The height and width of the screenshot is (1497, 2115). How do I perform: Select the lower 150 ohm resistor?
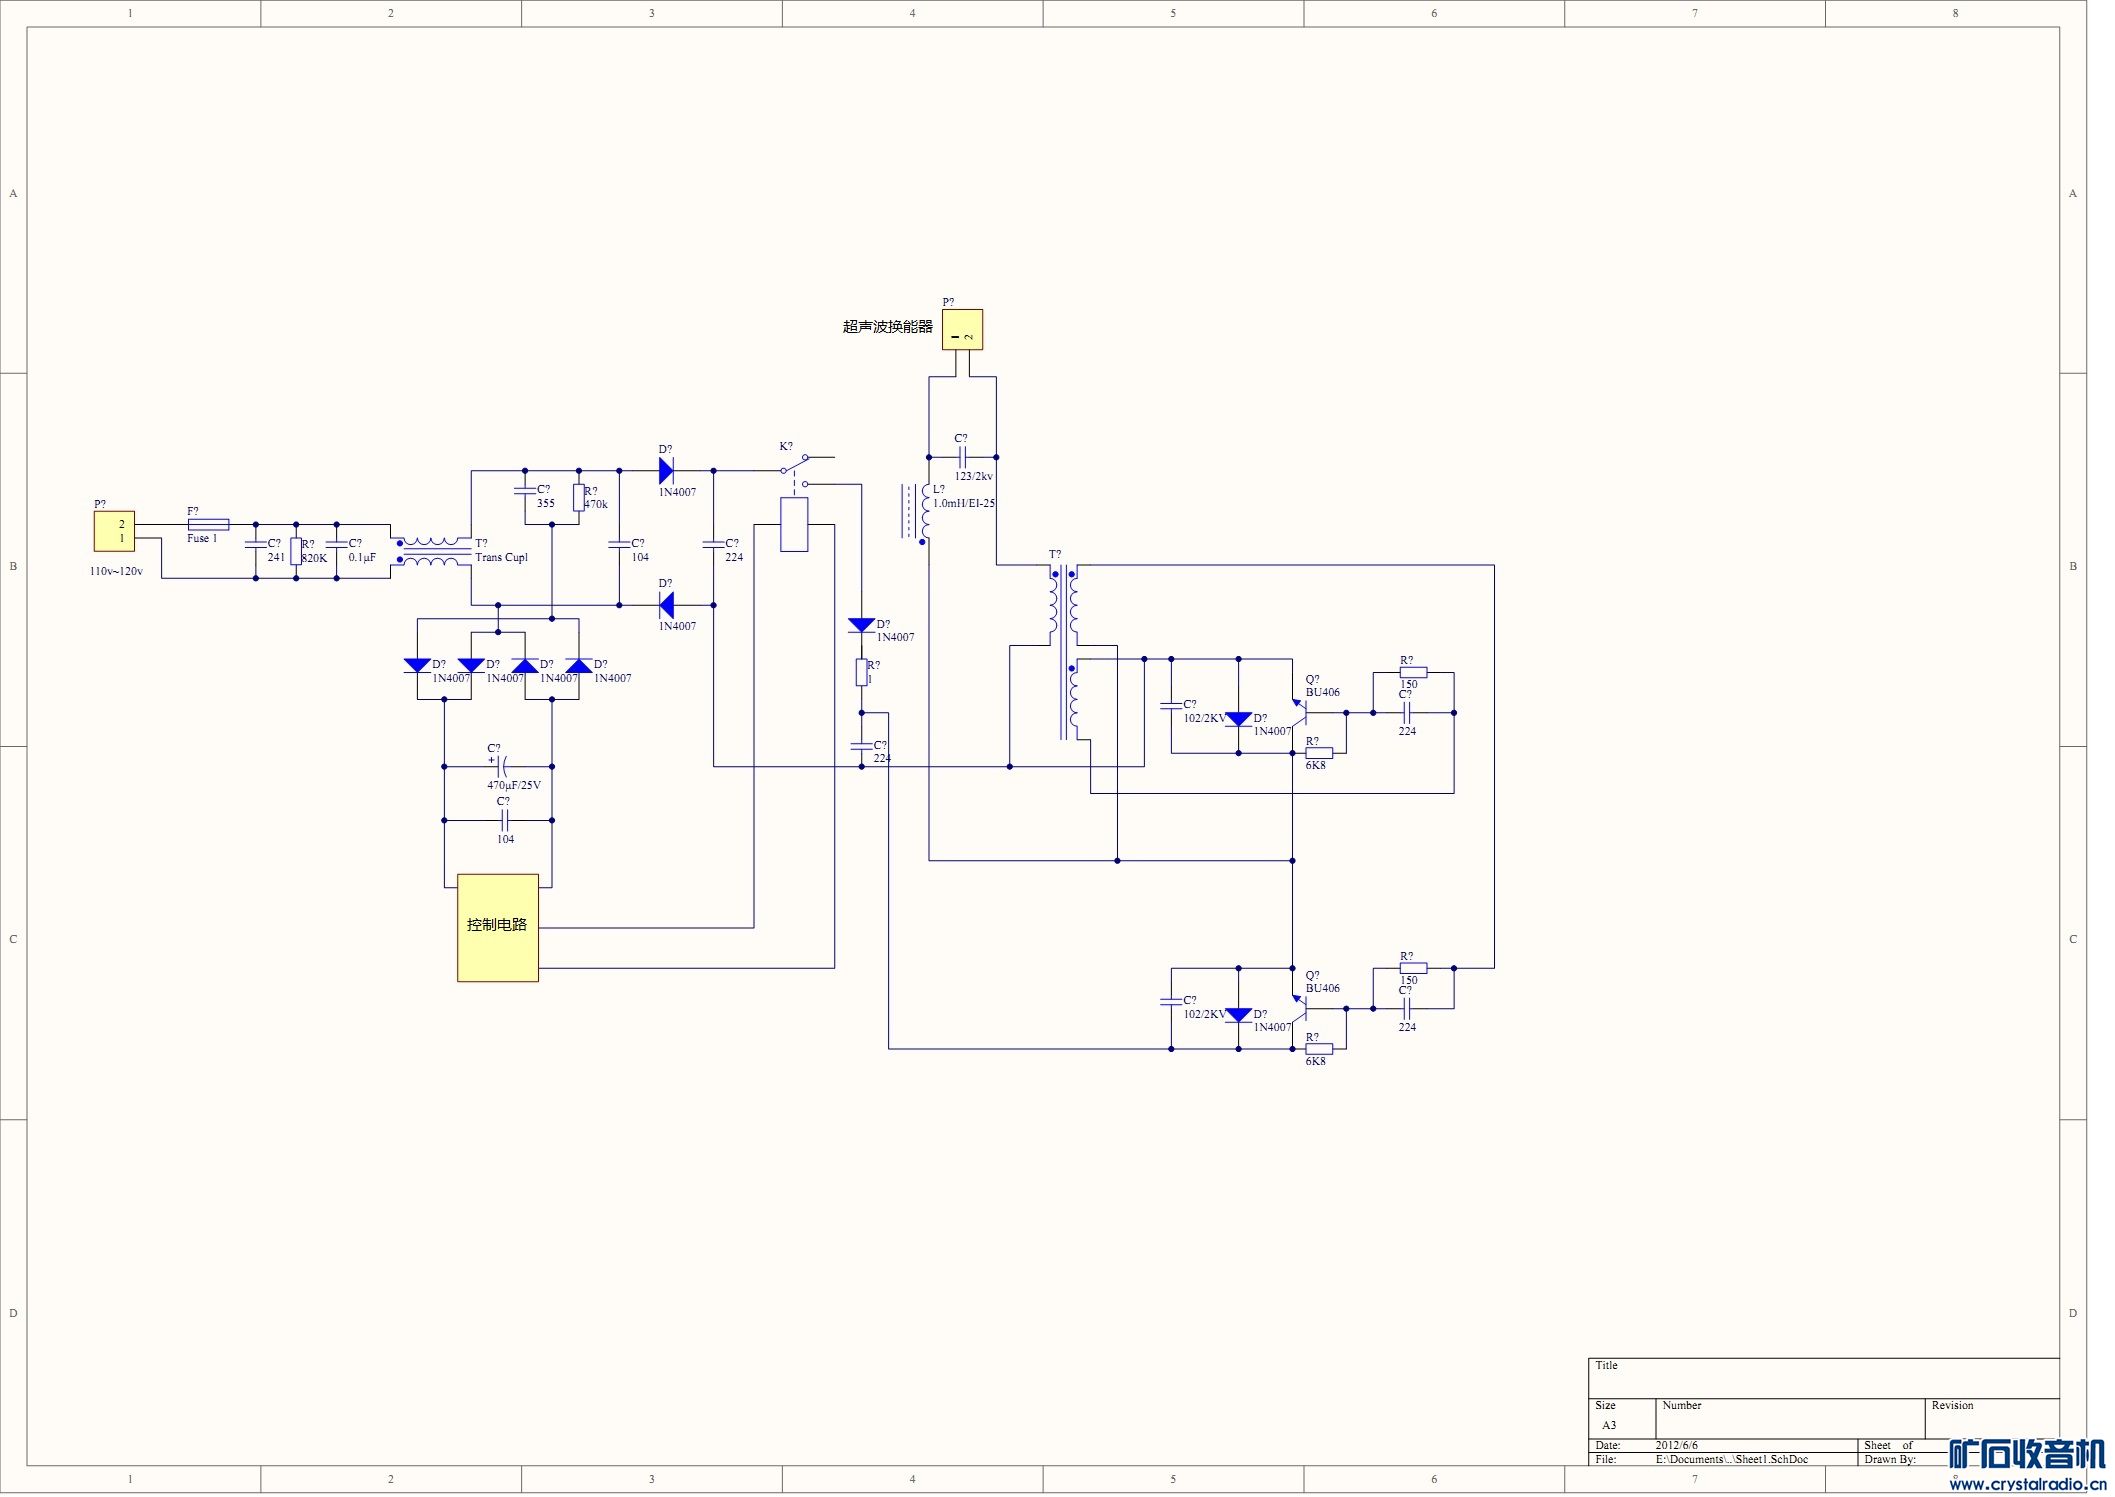[1413, 969]
